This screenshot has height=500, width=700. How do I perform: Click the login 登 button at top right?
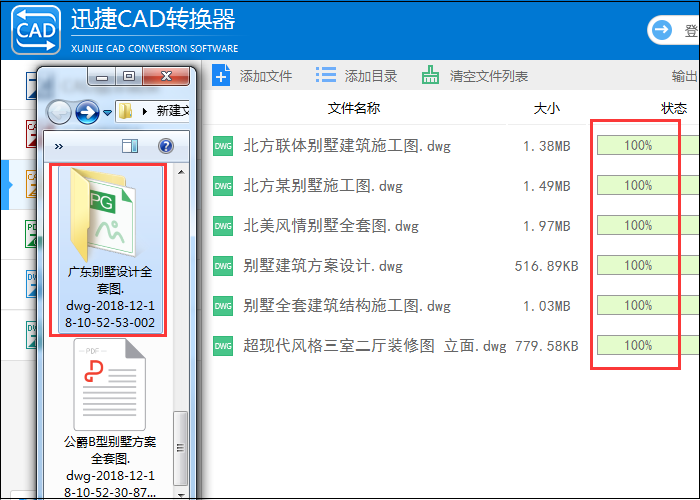point(674,30)
